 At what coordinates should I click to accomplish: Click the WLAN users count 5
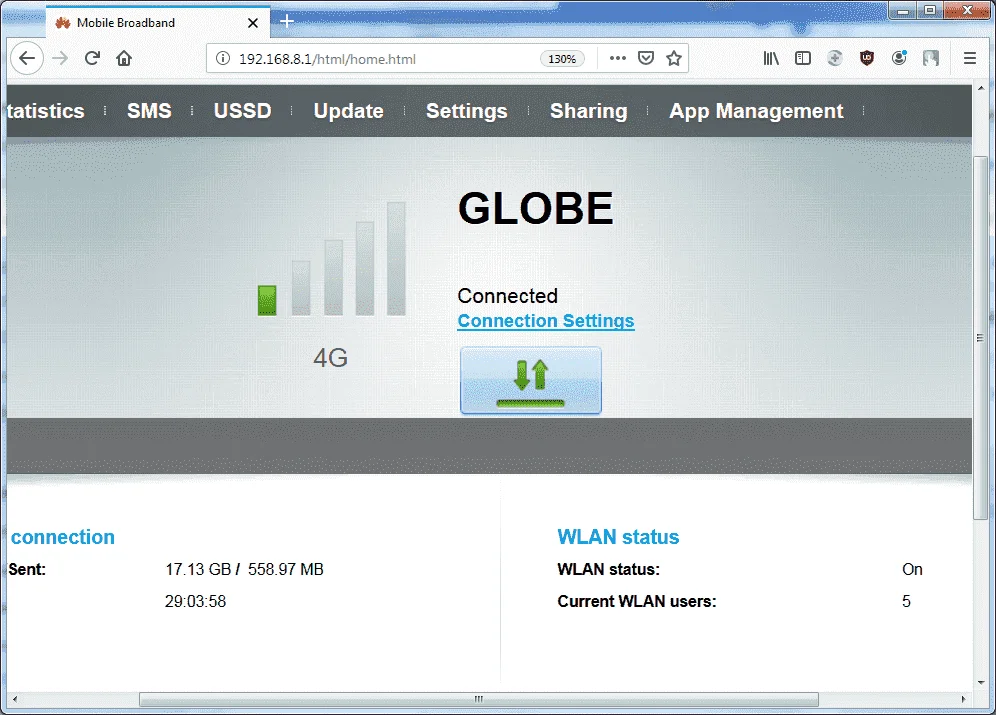pyautogui.click(x=906, y=601)
